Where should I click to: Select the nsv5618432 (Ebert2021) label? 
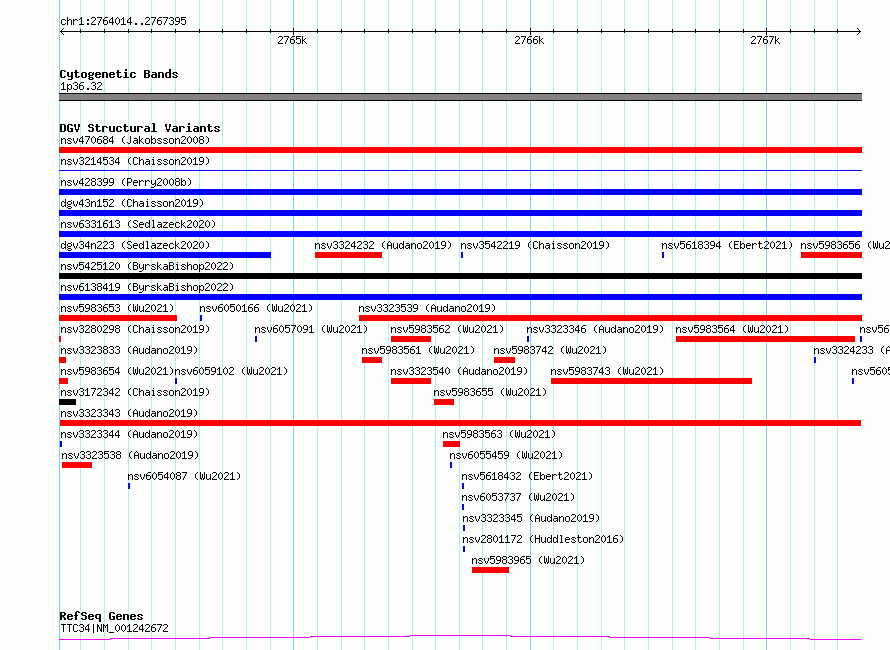(x=527, y=476)
